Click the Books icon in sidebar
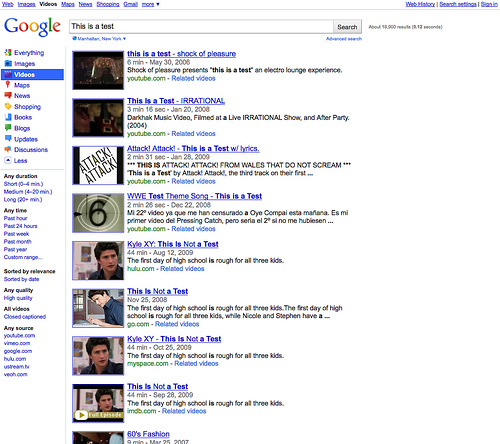Viewport: 500px width, 444px height. (x=8, y=117)
